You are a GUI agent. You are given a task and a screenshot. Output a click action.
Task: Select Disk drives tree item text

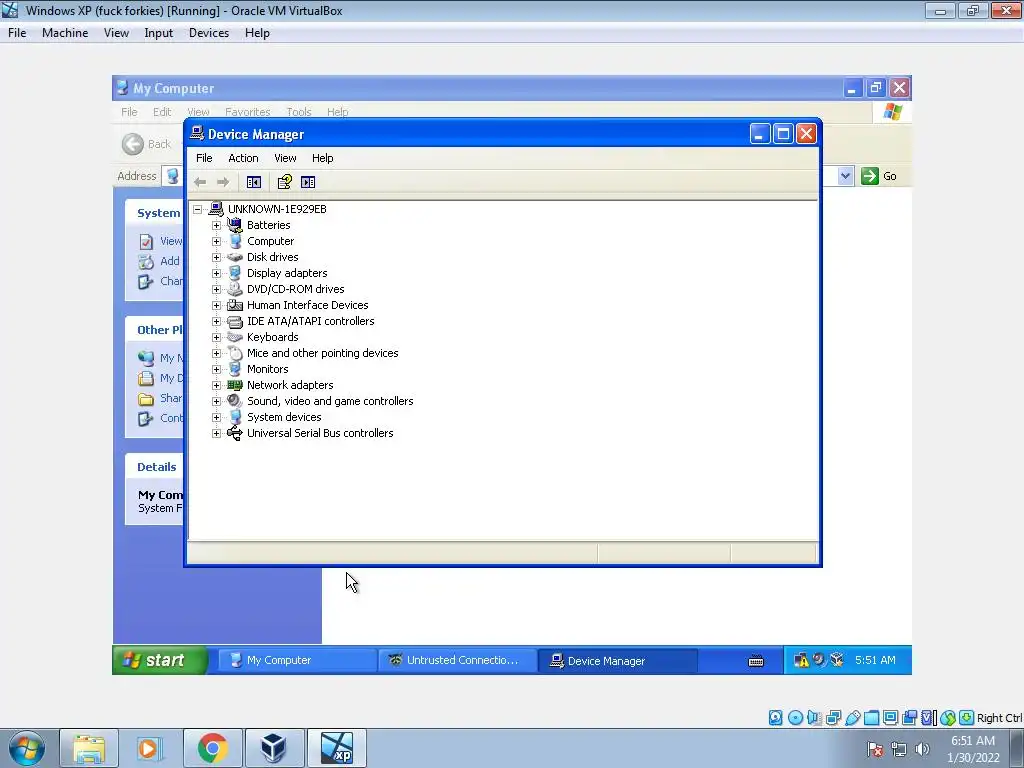[x=272, y=257]
